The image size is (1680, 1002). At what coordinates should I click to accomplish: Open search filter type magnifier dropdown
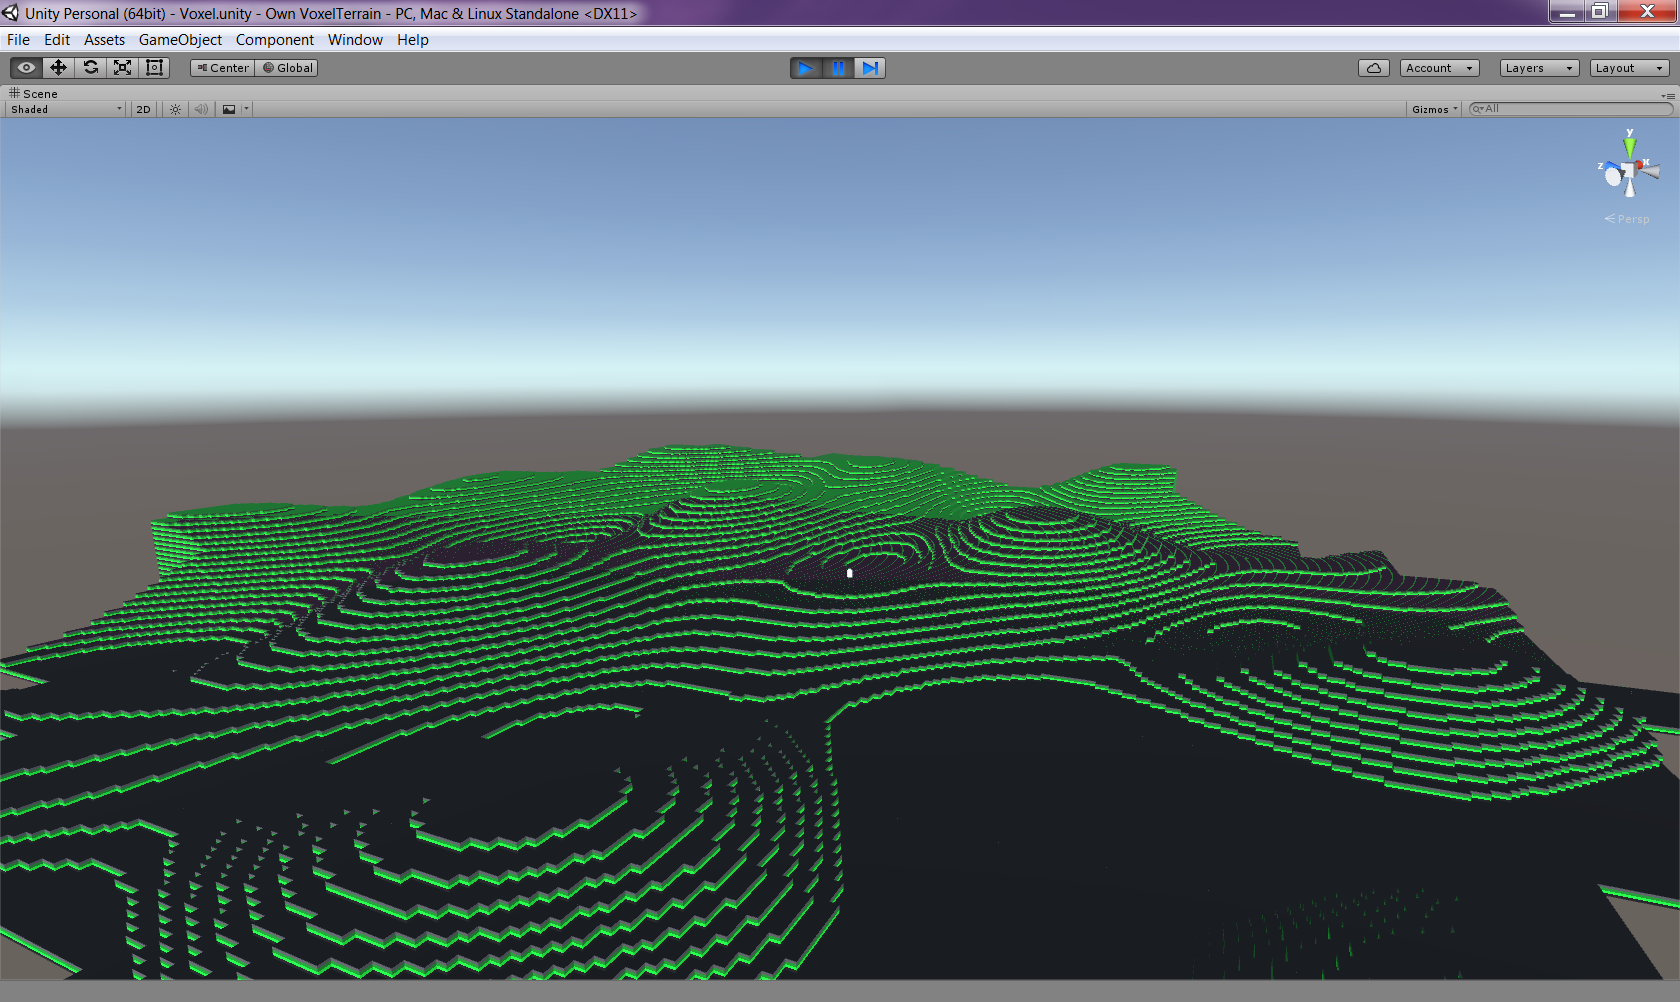coord(1477,109)
